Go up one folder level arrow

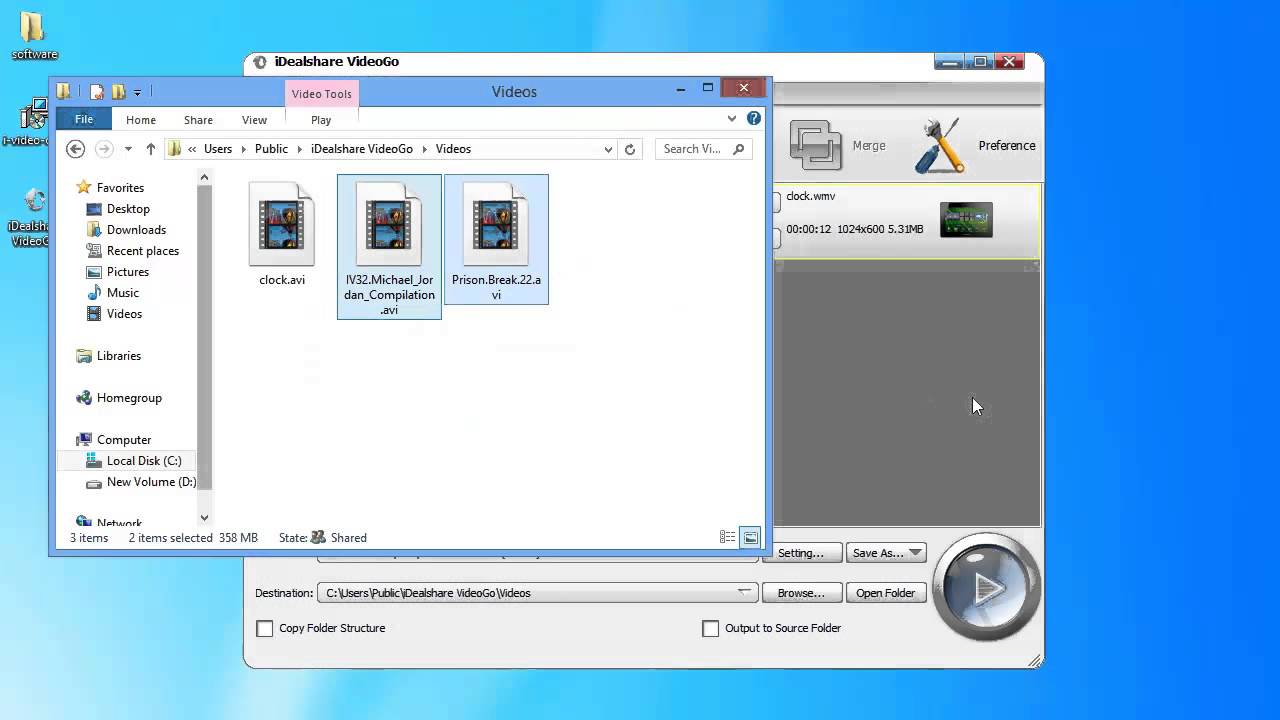tap(151, 149)
